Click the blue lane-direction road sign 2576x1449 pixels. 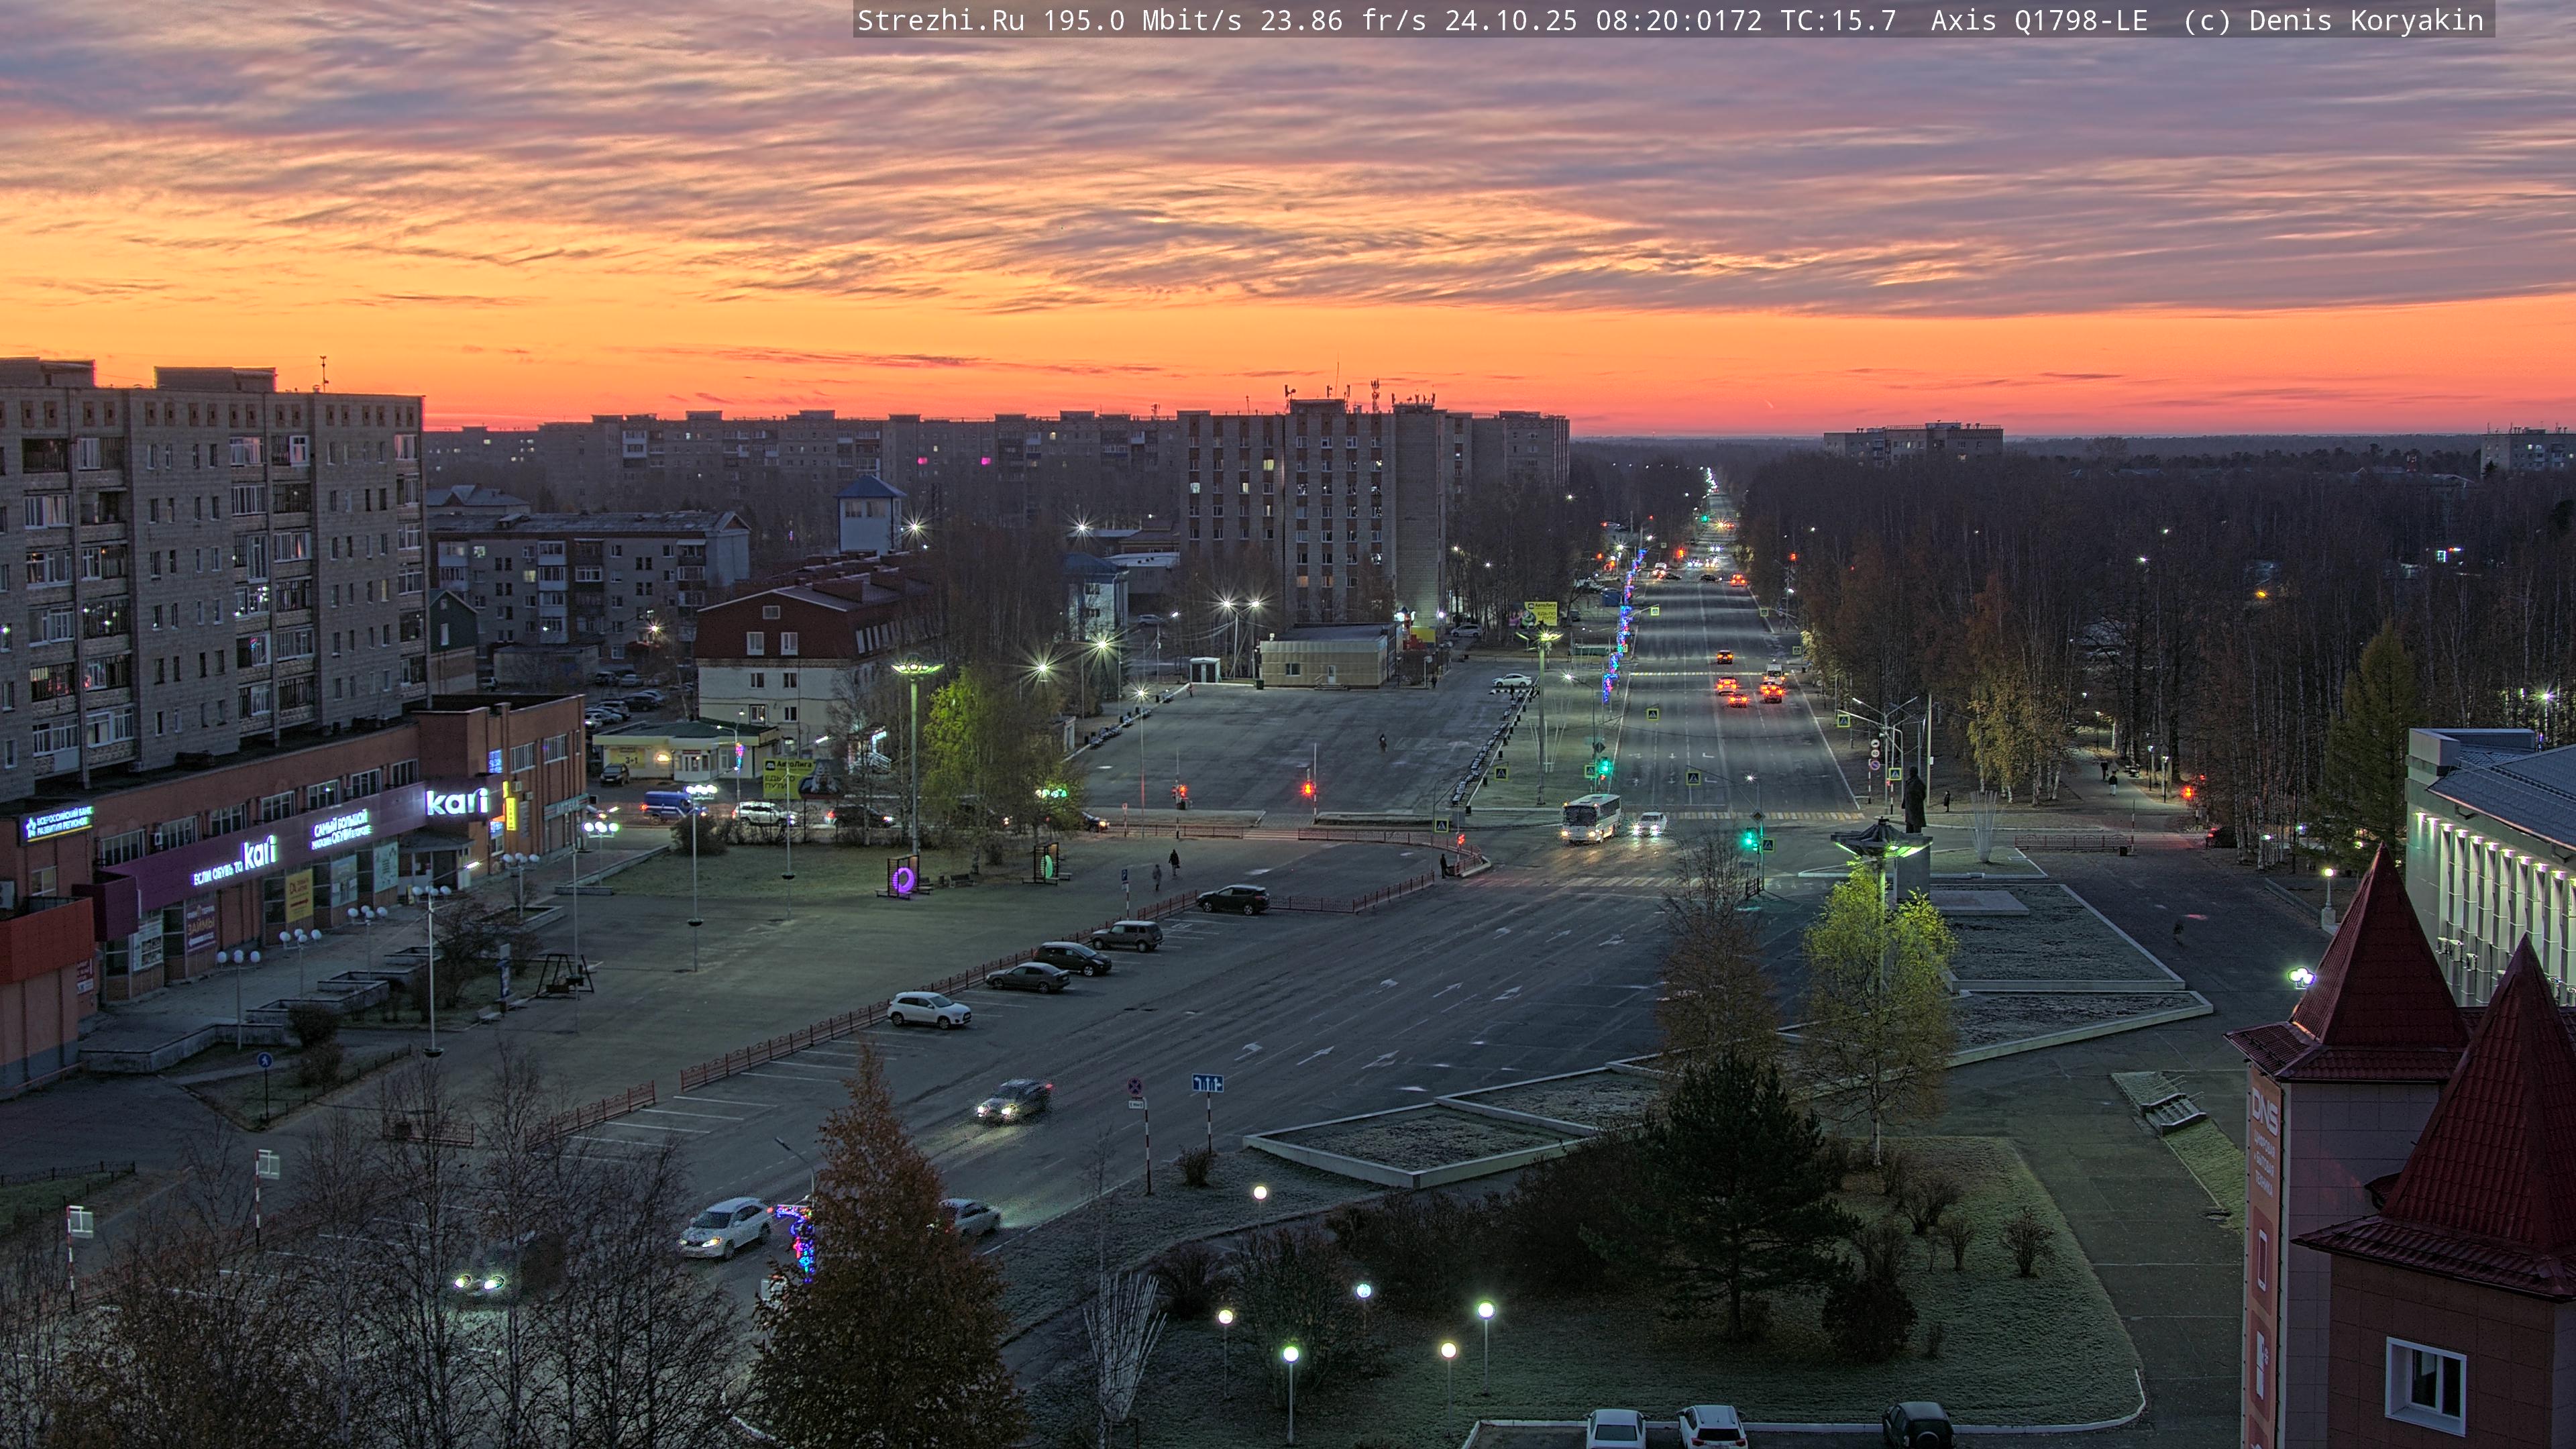(x=1207, y=1083)
